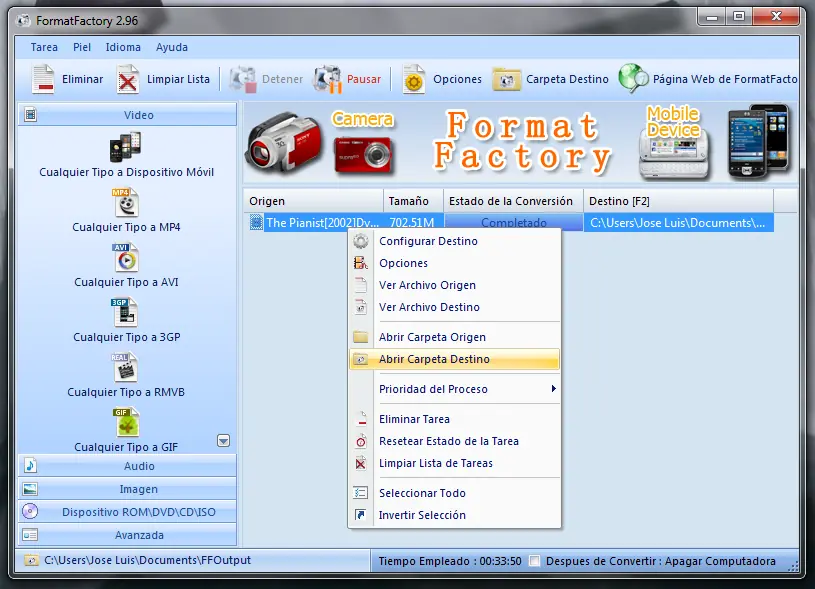The width and height of the screenshot is (815, 589).
Task: Click the music note icon on Audio header
Action: tap(30, 465)
